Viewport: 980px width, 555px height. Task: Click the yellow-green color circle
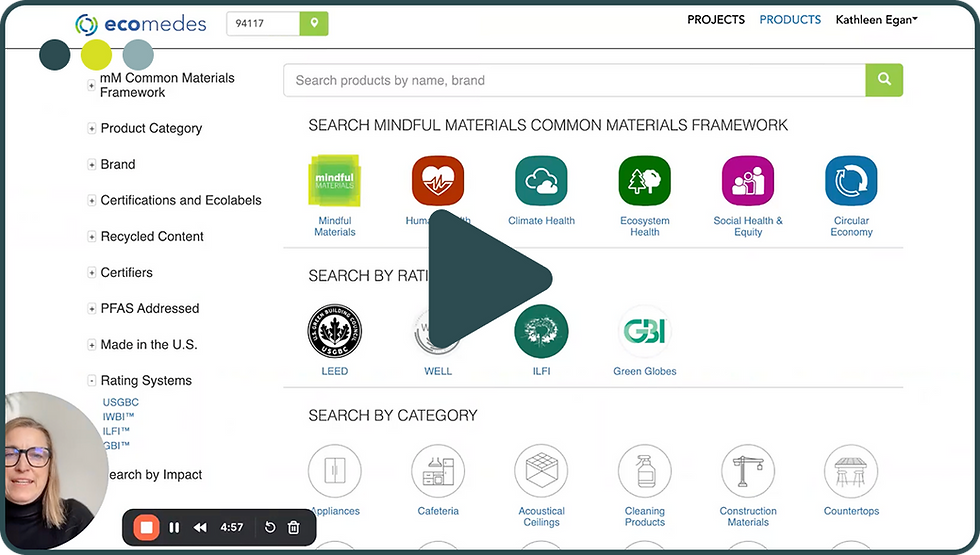pyautogui.click(x=96, y=55)
